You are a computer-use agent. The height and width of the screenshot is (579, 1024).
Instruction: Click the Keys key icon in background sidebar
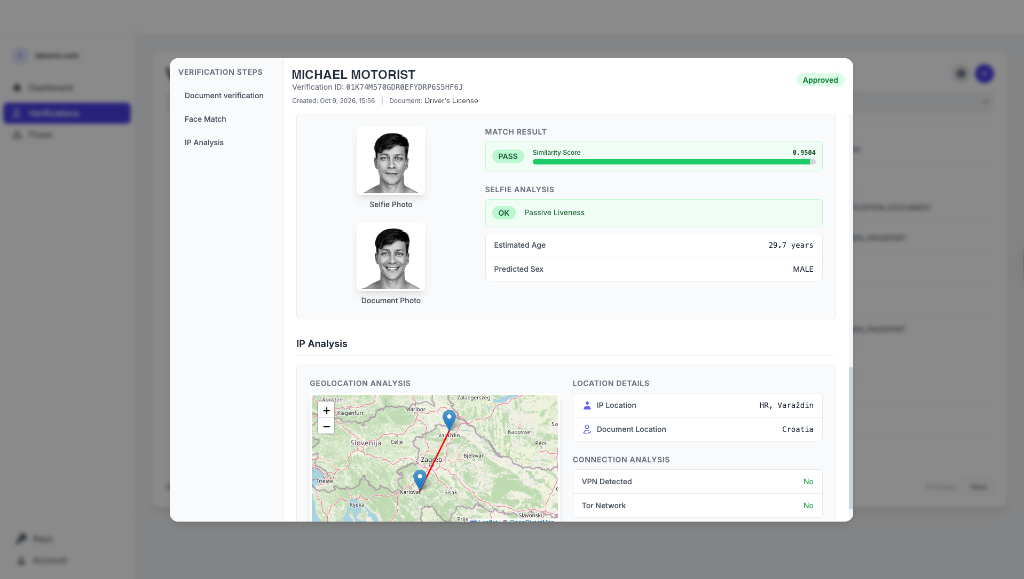pos(21,539)
